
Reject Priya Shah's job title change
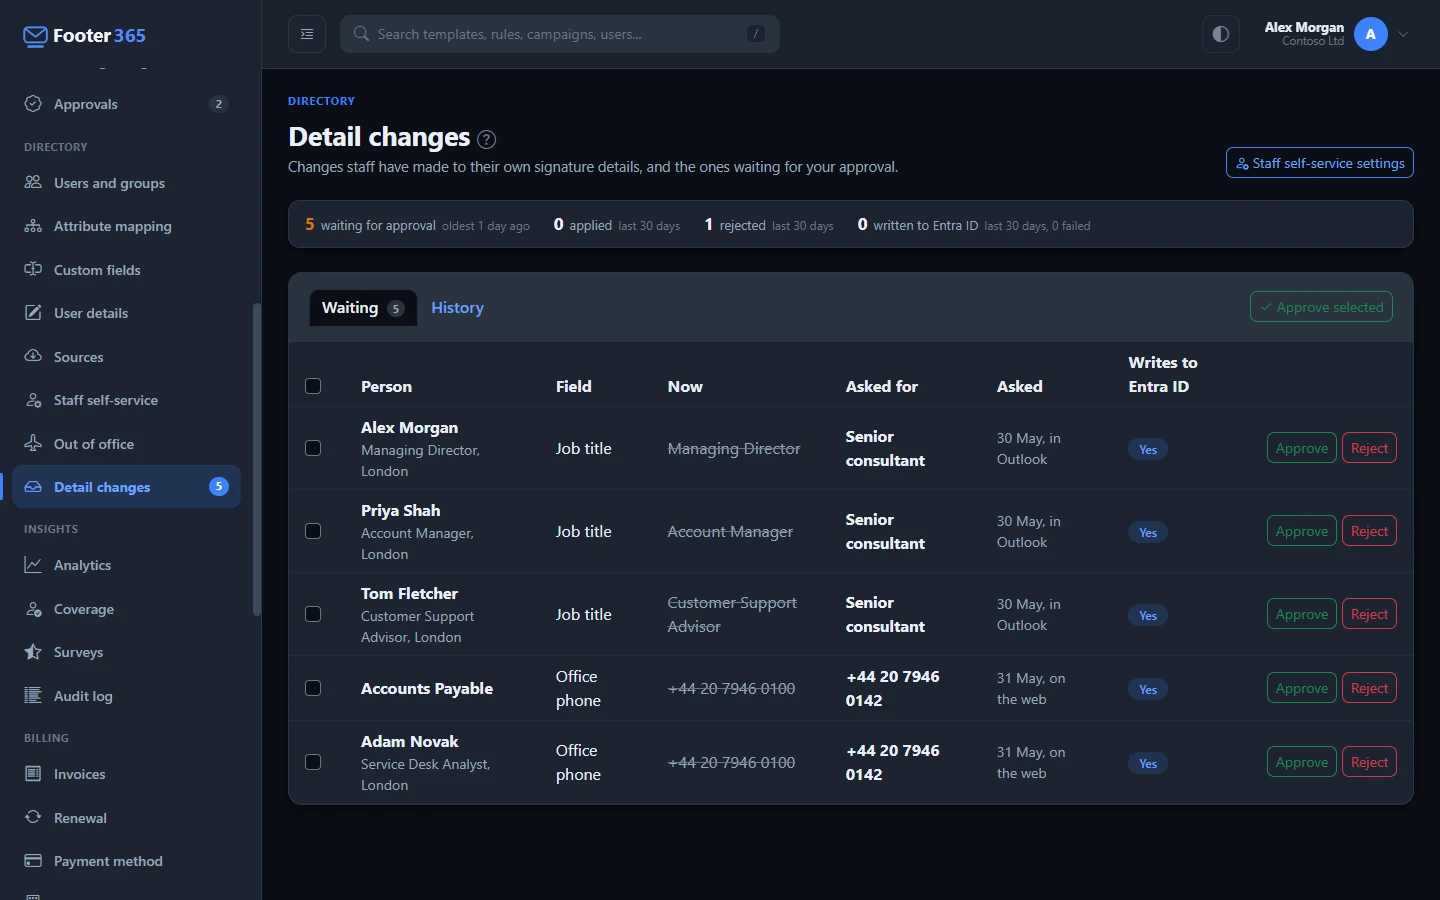pos(1369,531)
